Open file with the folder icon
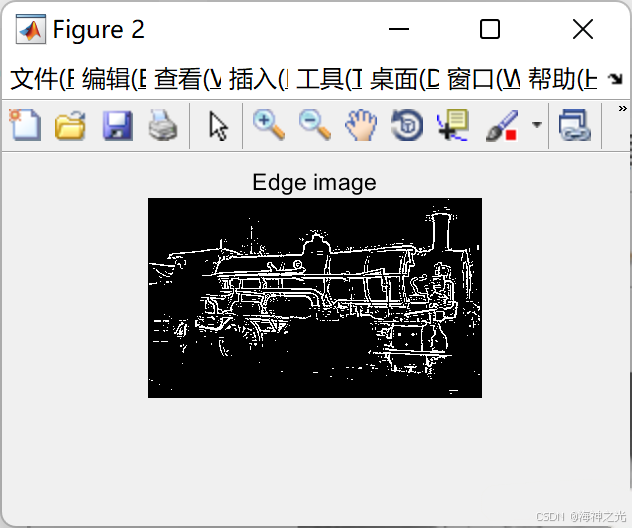 [x=70, y=126]
